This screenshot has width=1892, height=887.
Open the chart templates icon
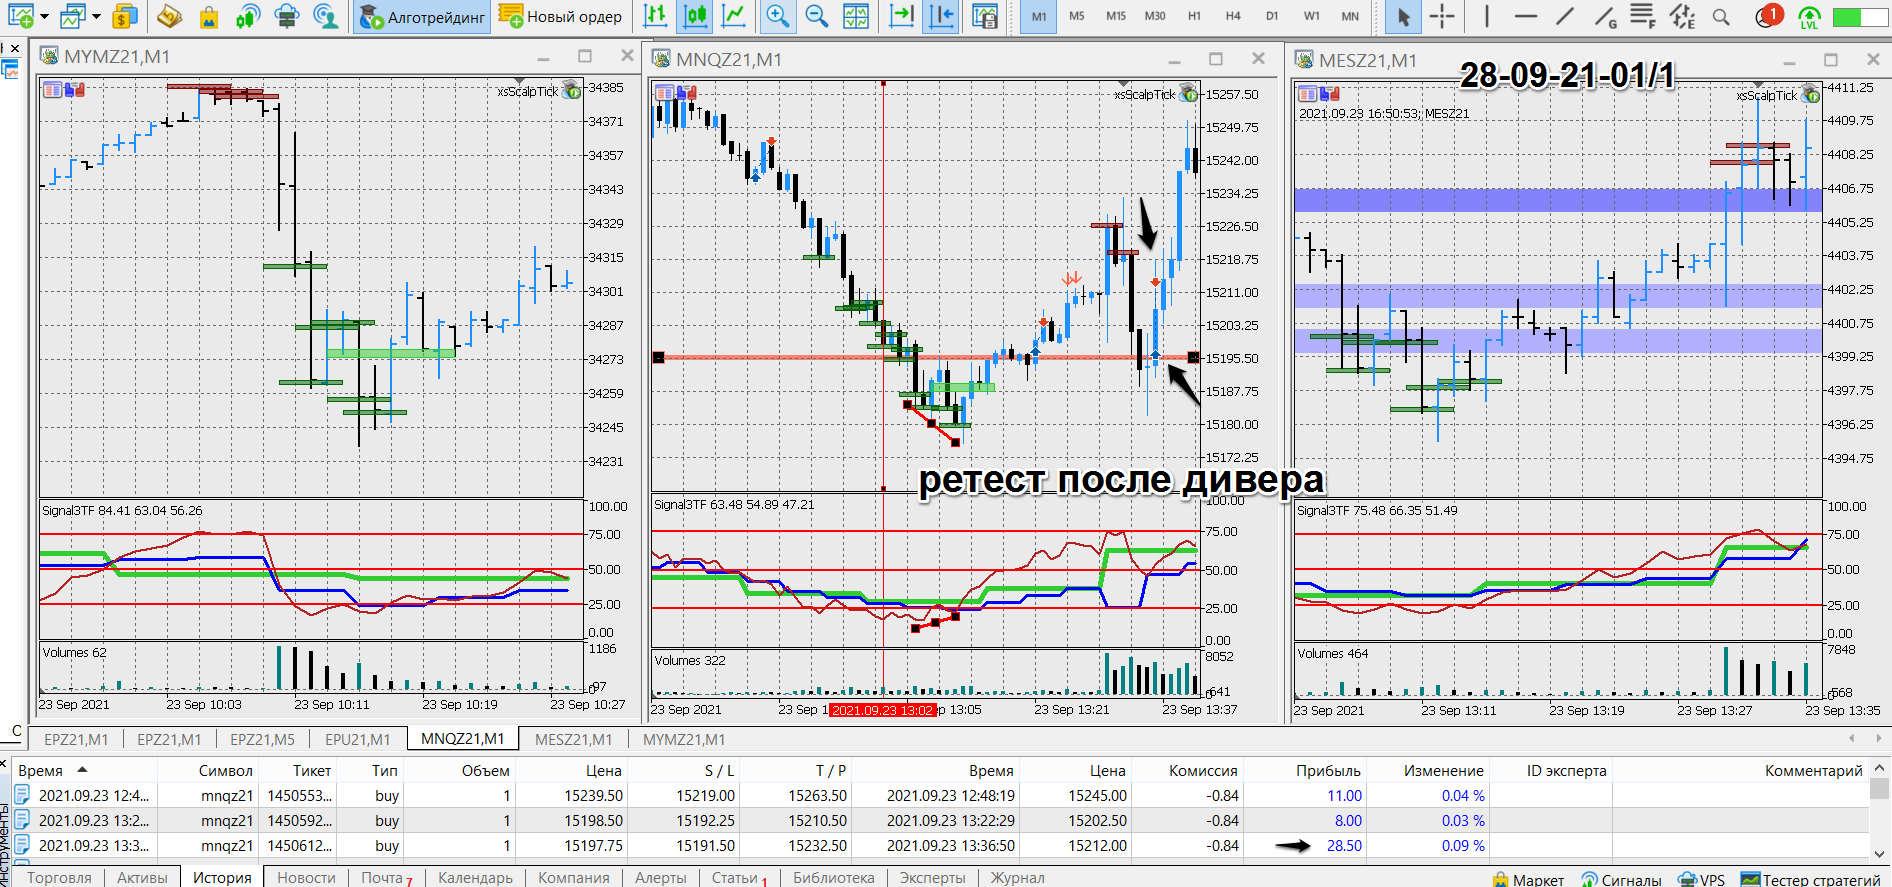click(985, 16)
